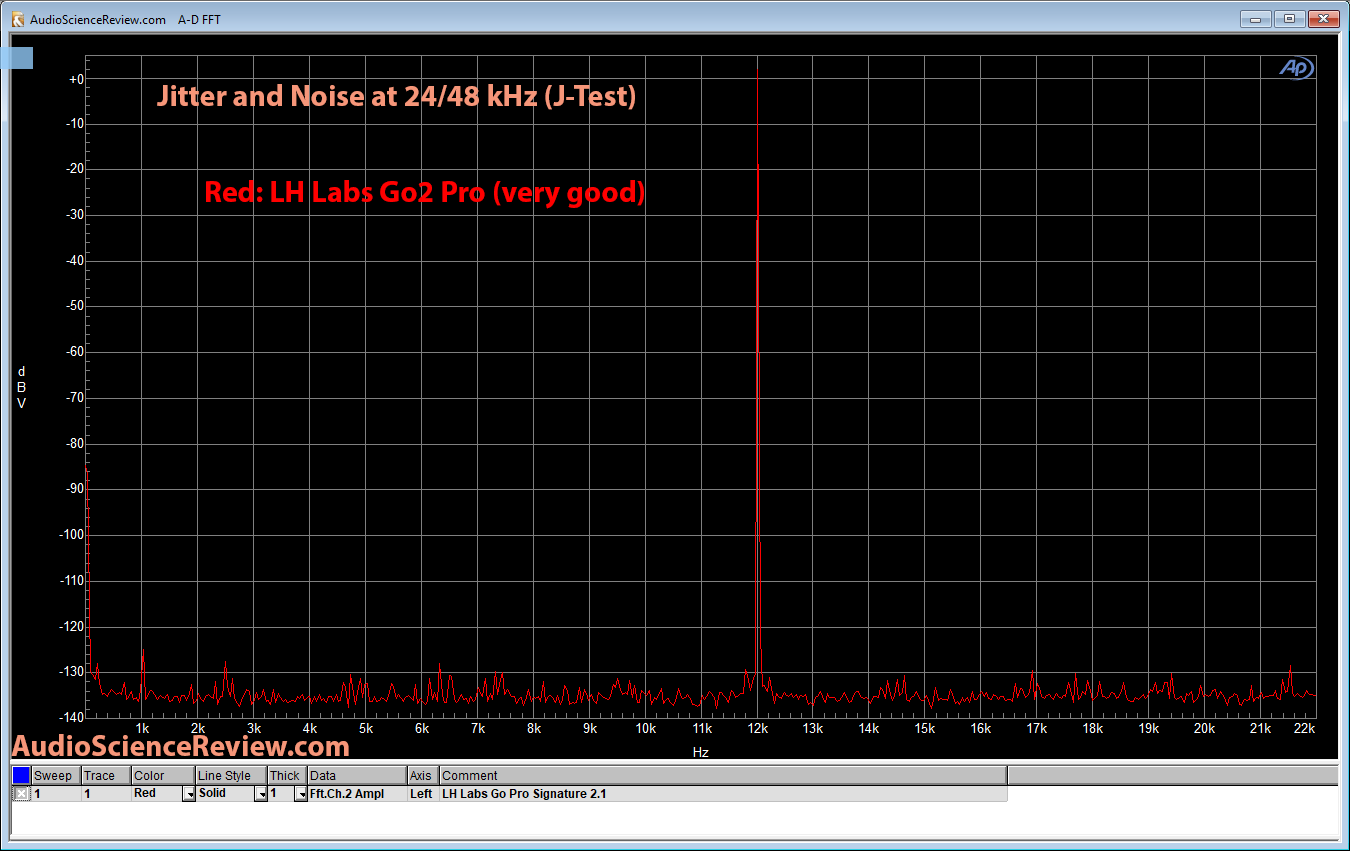Click the '6k' frequency axis label
This screenshot has height=851, width=1350.
[x=422, y=728]
